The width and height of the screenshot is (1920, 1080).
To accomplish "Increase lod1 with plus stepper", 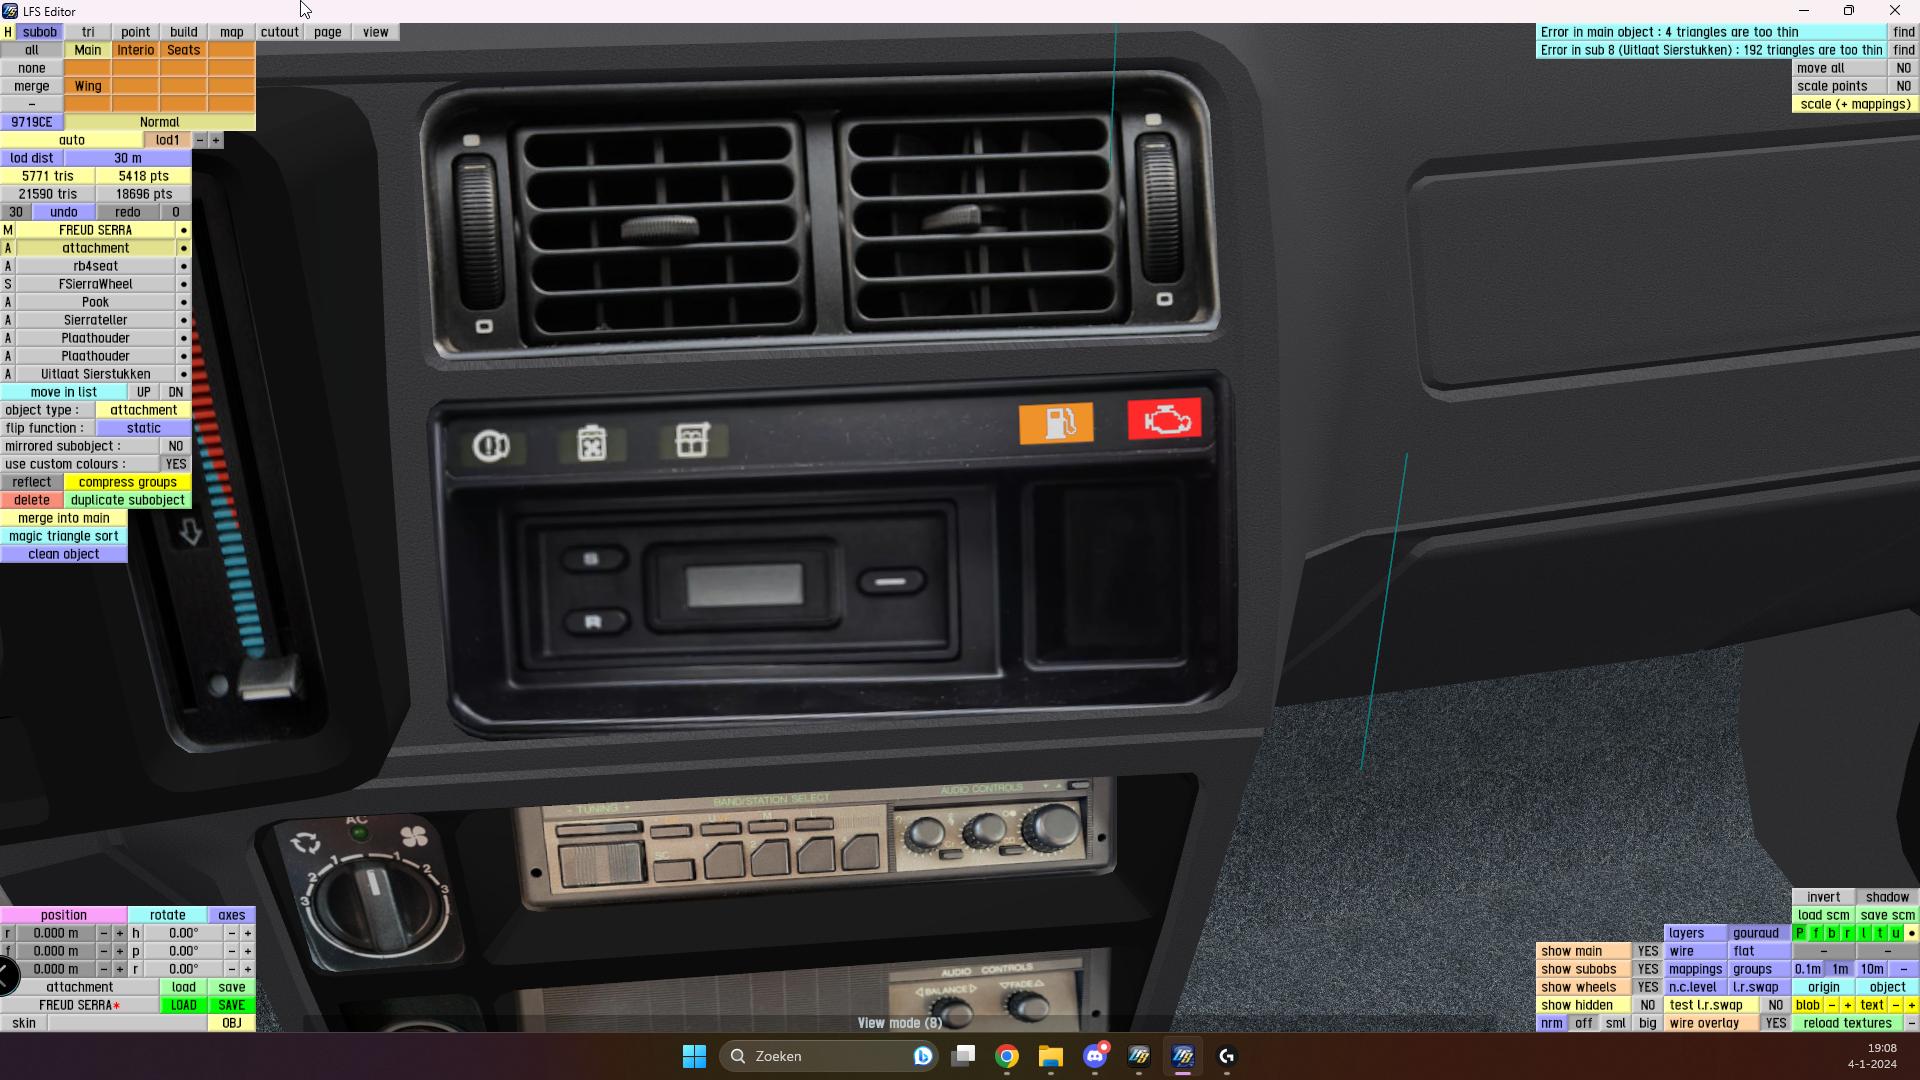I will coord(216,140).
